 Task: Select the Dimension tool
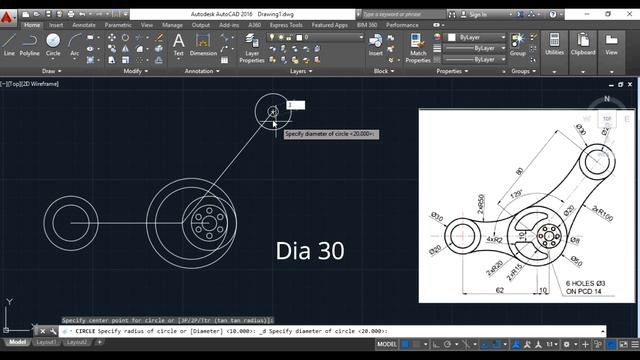click(203, 44)
